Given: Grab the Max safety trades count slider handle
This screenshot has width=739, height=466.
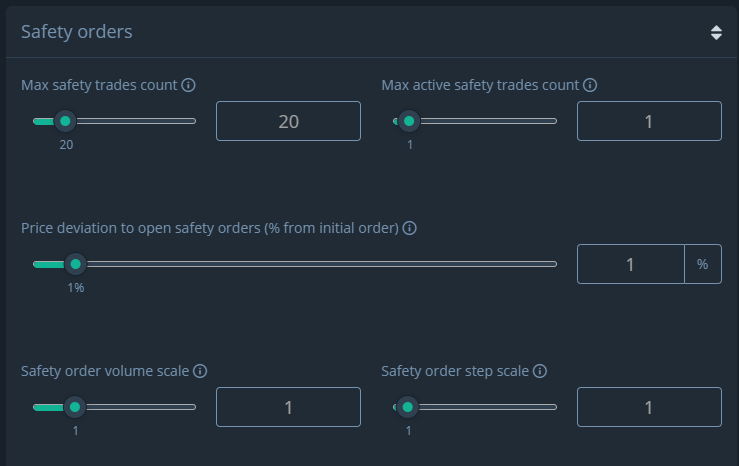Looking at the screenshot, I should (x=65, y=121).
